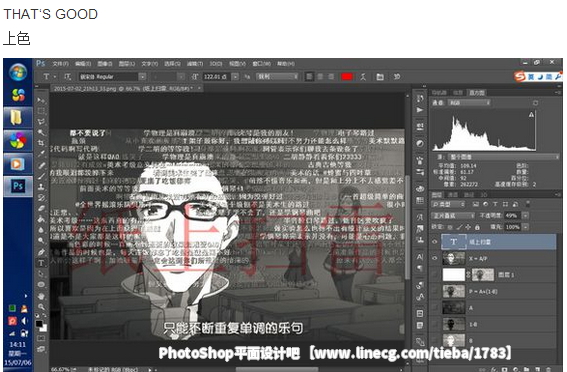
Task: Open the 文件(F) menu
Action: (60, 64)
